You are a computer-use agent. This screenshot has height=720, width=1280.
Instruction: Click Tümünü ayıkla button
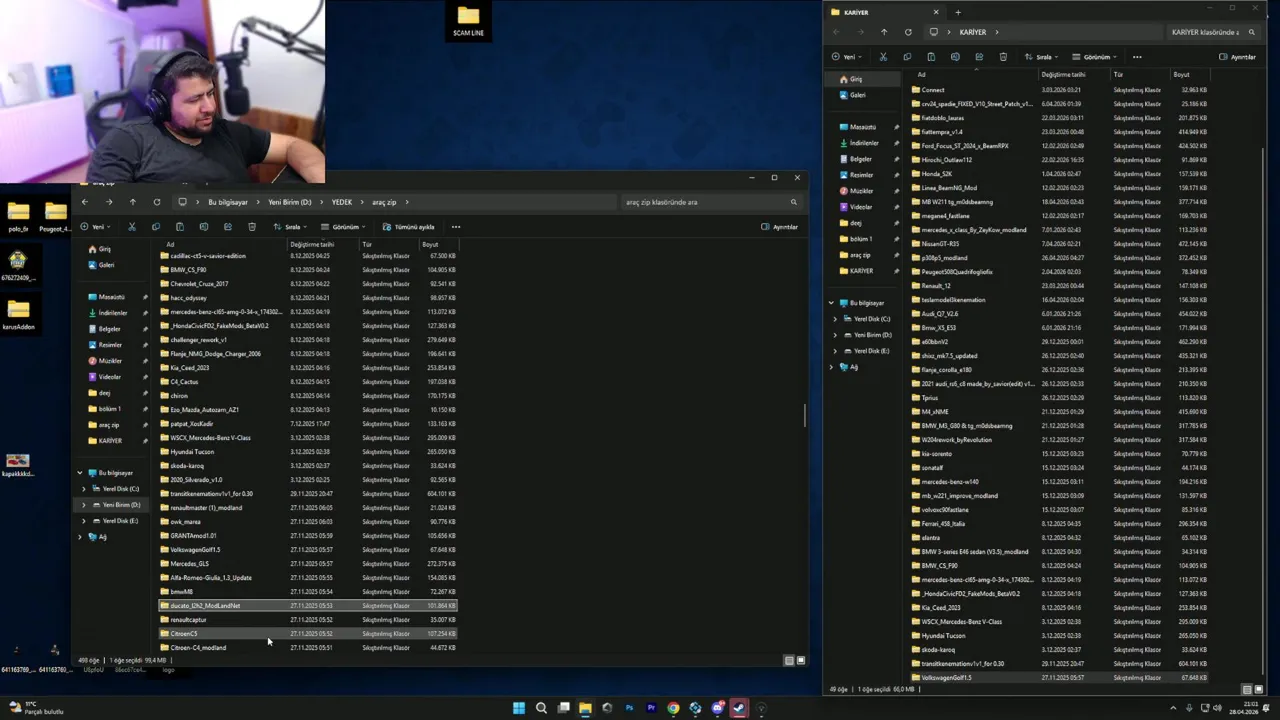point(409,227)
